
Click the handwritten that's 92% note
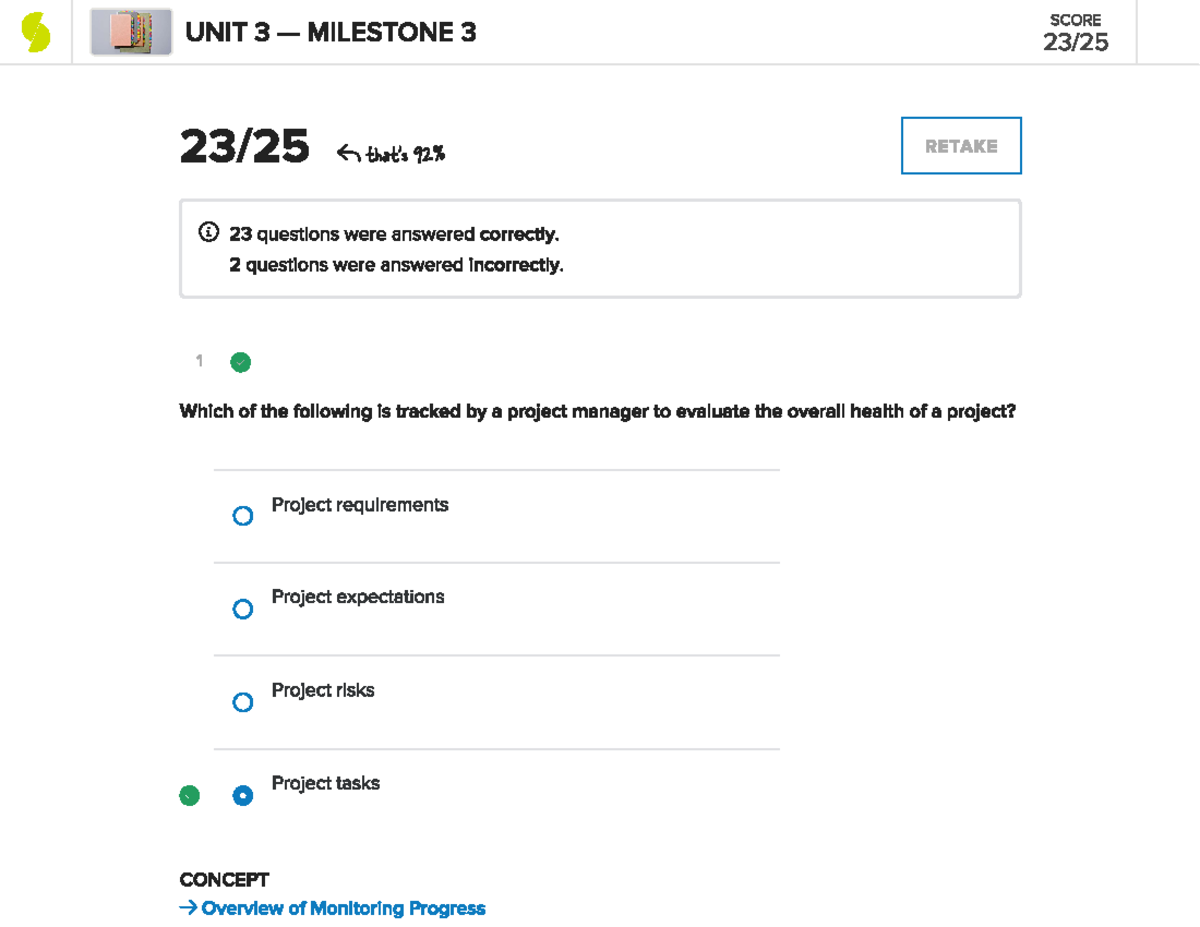click(406, 152)
